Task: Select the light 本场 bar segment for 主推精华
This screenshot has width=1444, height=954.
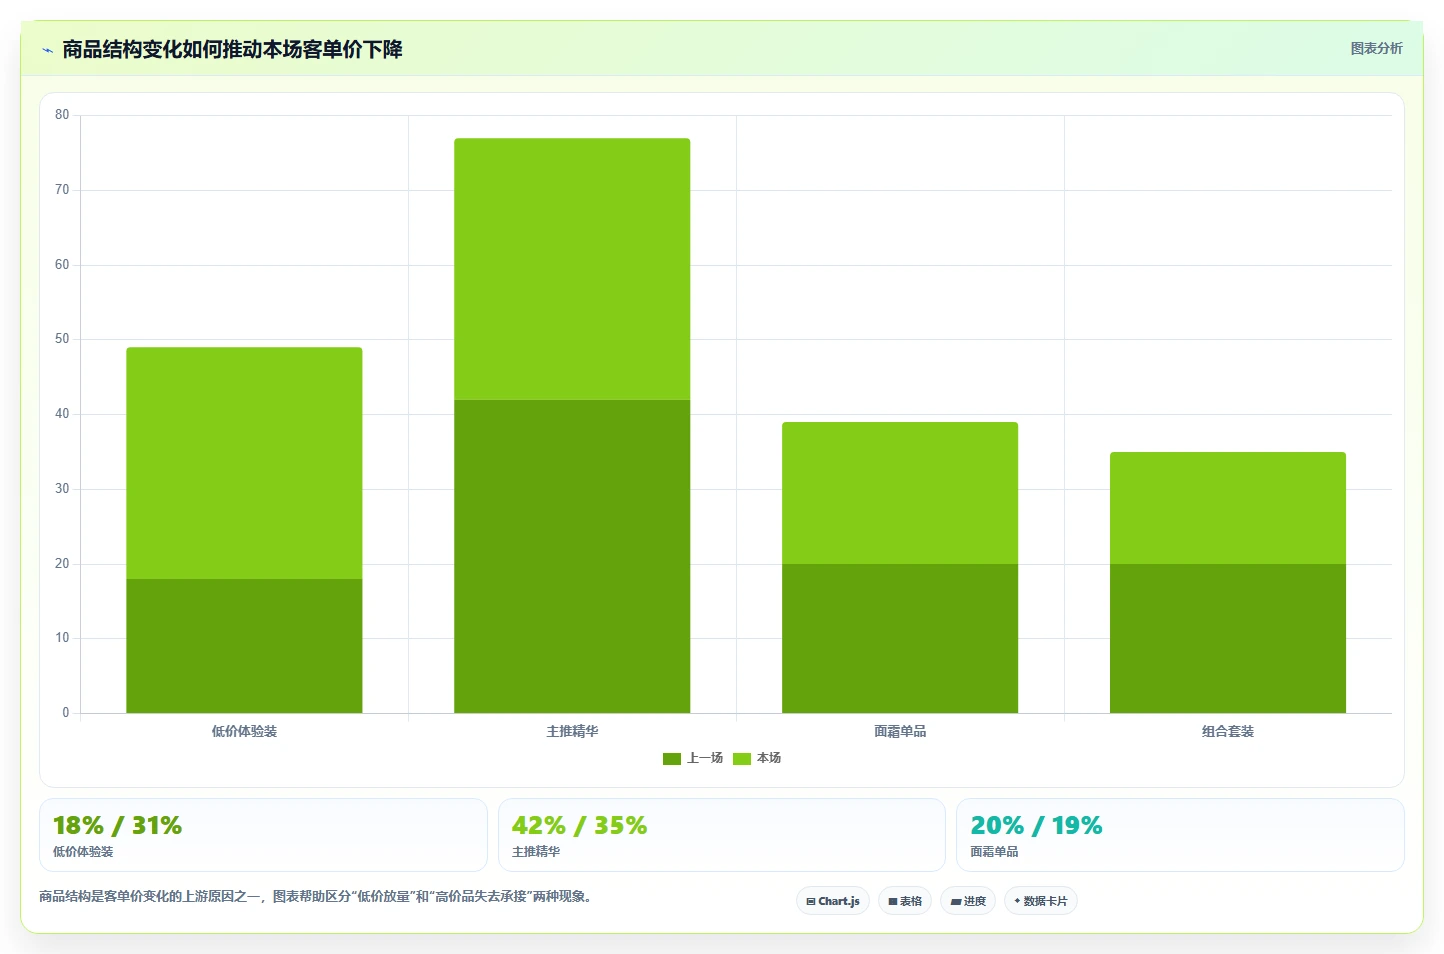Action: click(572, 269)
